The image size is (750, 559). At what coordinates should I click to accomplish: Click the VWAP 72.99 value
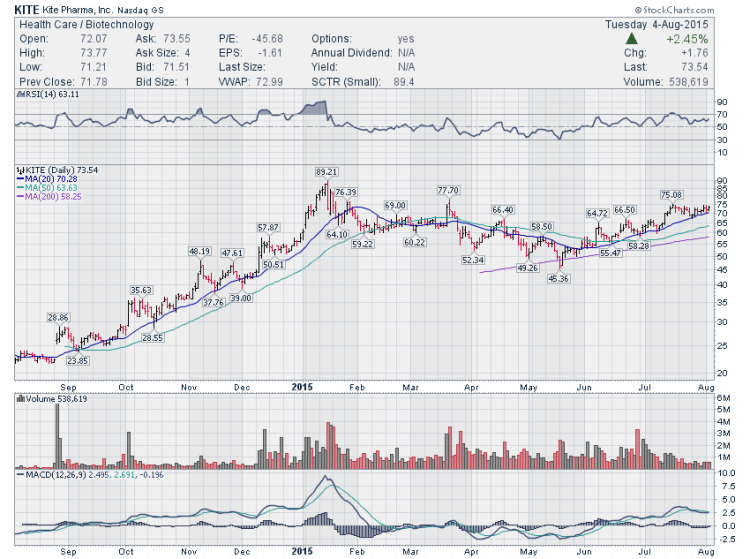tap(269, 82)
